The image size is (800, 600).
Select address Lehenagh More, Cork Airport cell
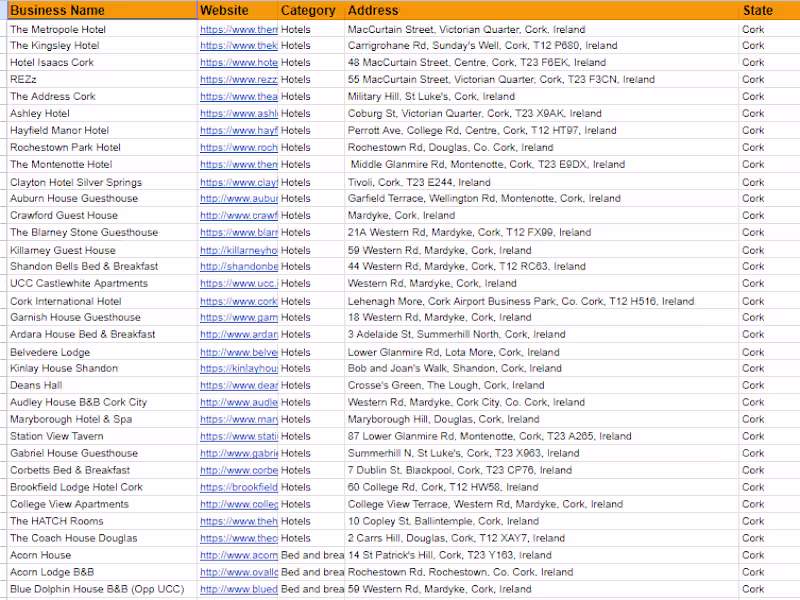pos(542,302)
